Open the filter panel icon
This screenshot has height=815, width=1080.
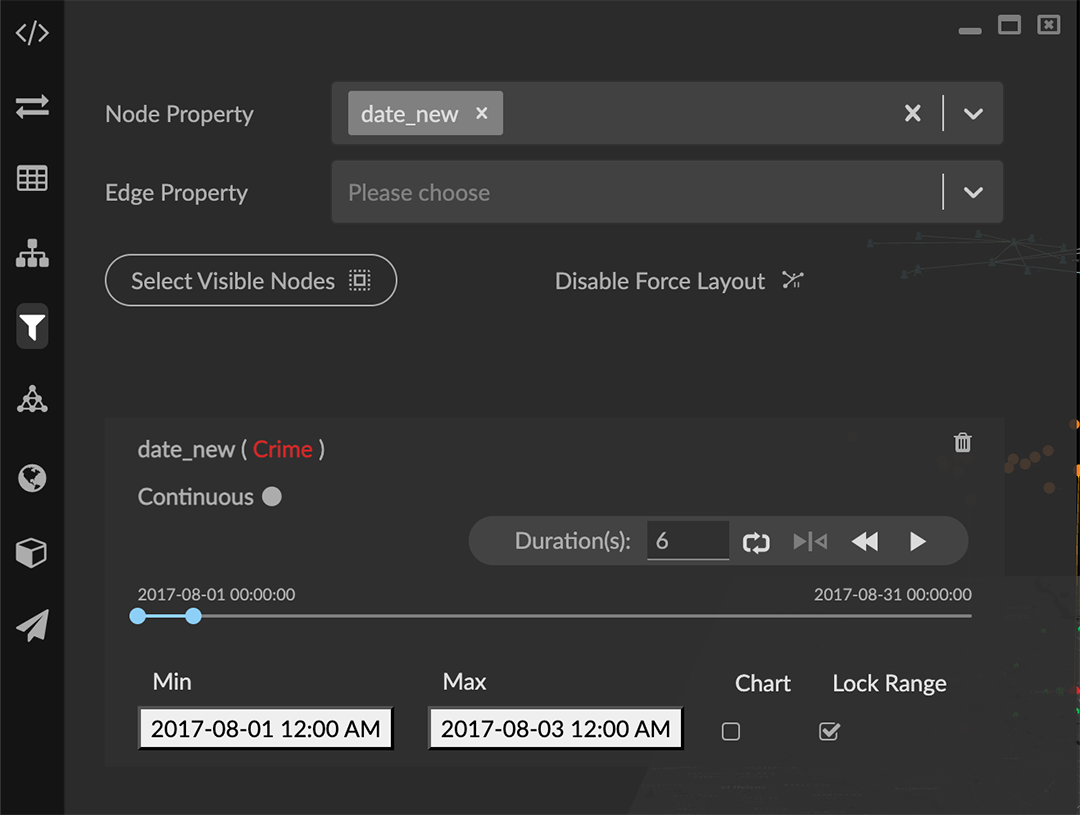pyautogui.click(x=31, y=326)
